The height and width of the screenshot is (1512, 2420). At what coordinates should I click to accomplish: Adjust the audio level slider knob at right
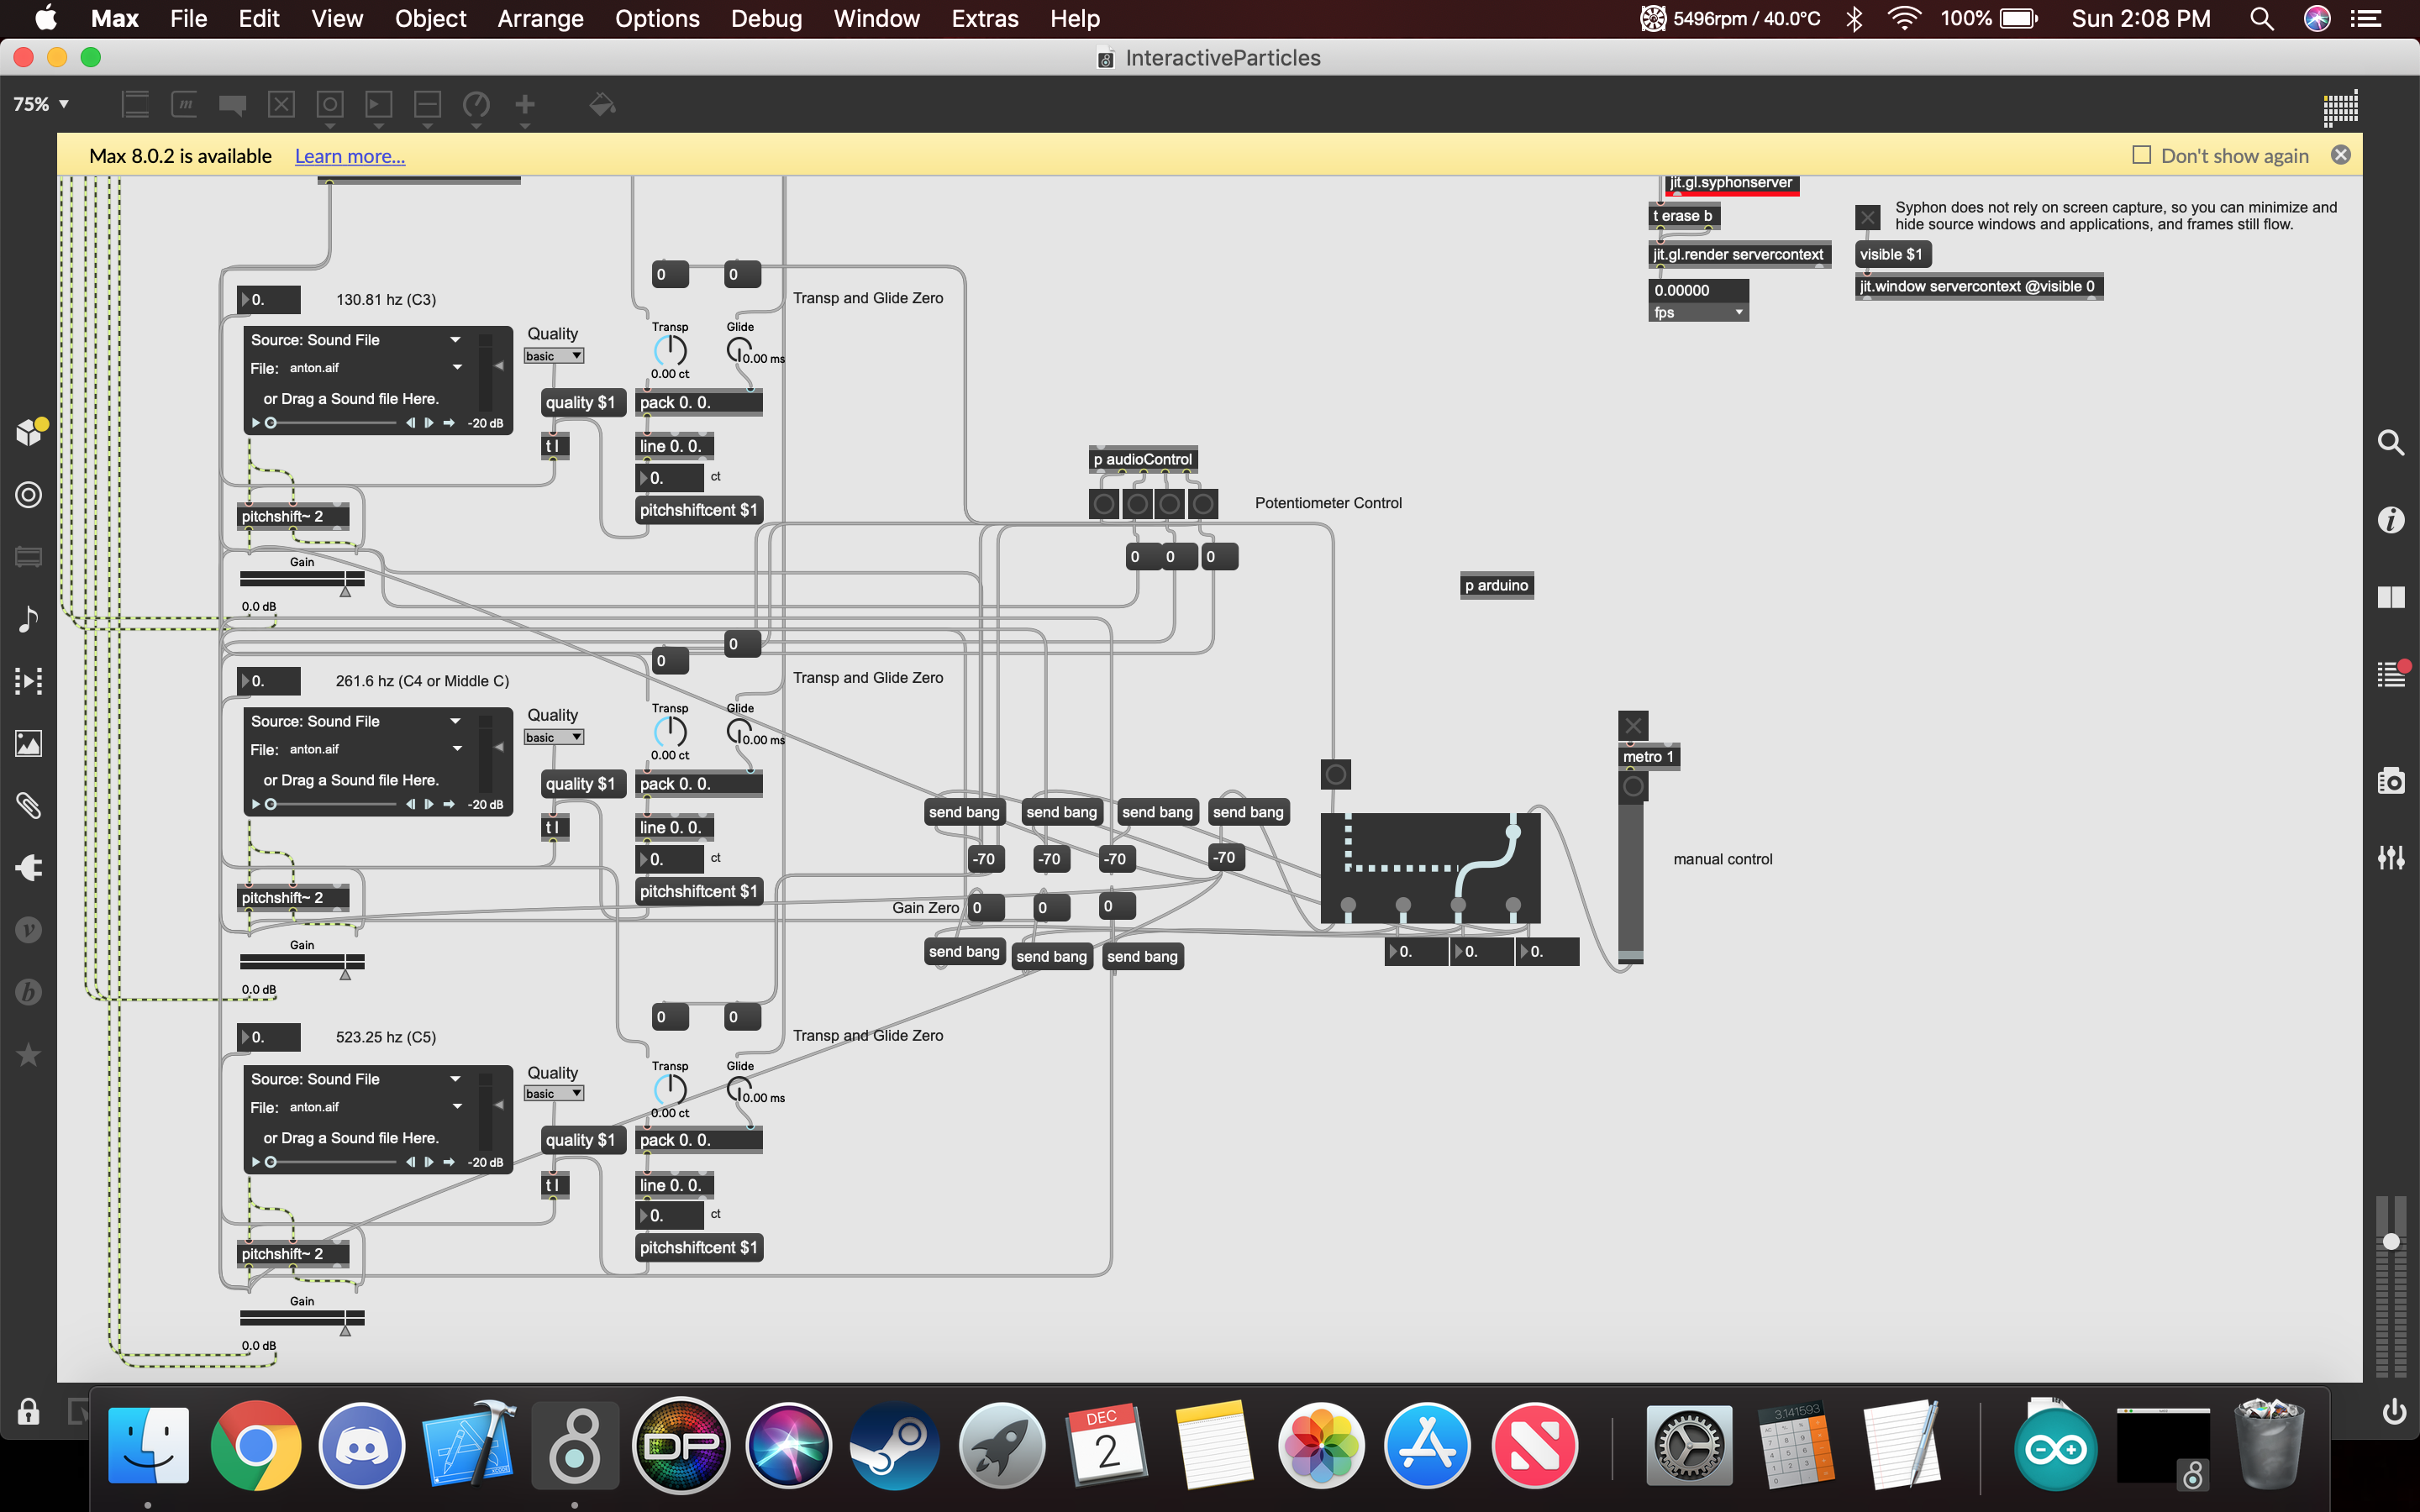tap(2391, 1241)
